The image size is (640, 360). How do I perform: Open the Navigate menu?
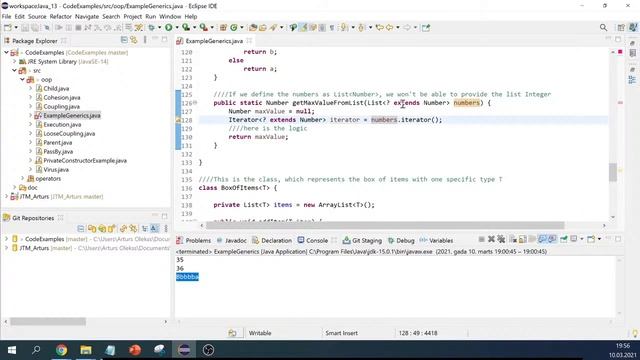coord(87,16)
